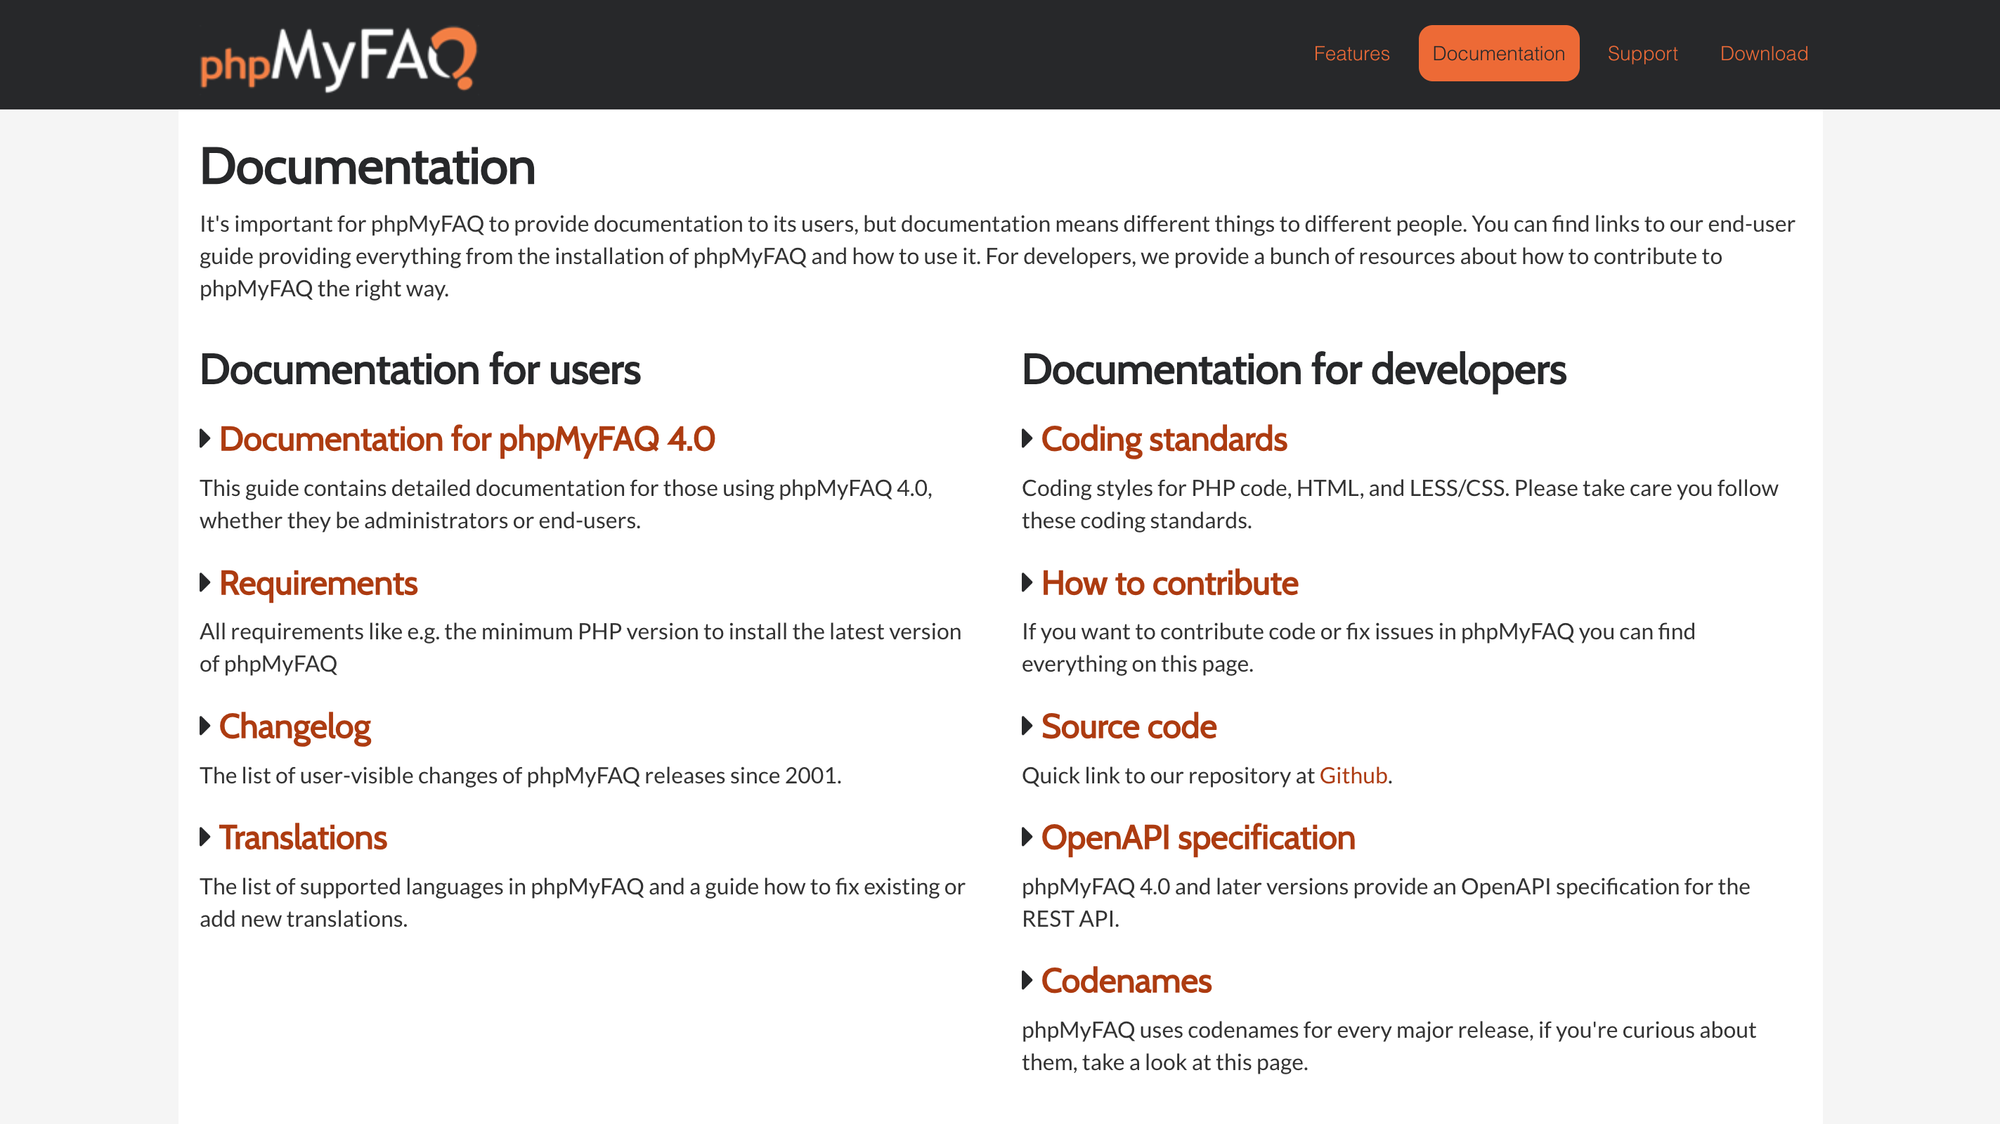The width and height of the screenshot is (2000, 1124).
Task: Open the Codenames link
Action: (1126, 982)
